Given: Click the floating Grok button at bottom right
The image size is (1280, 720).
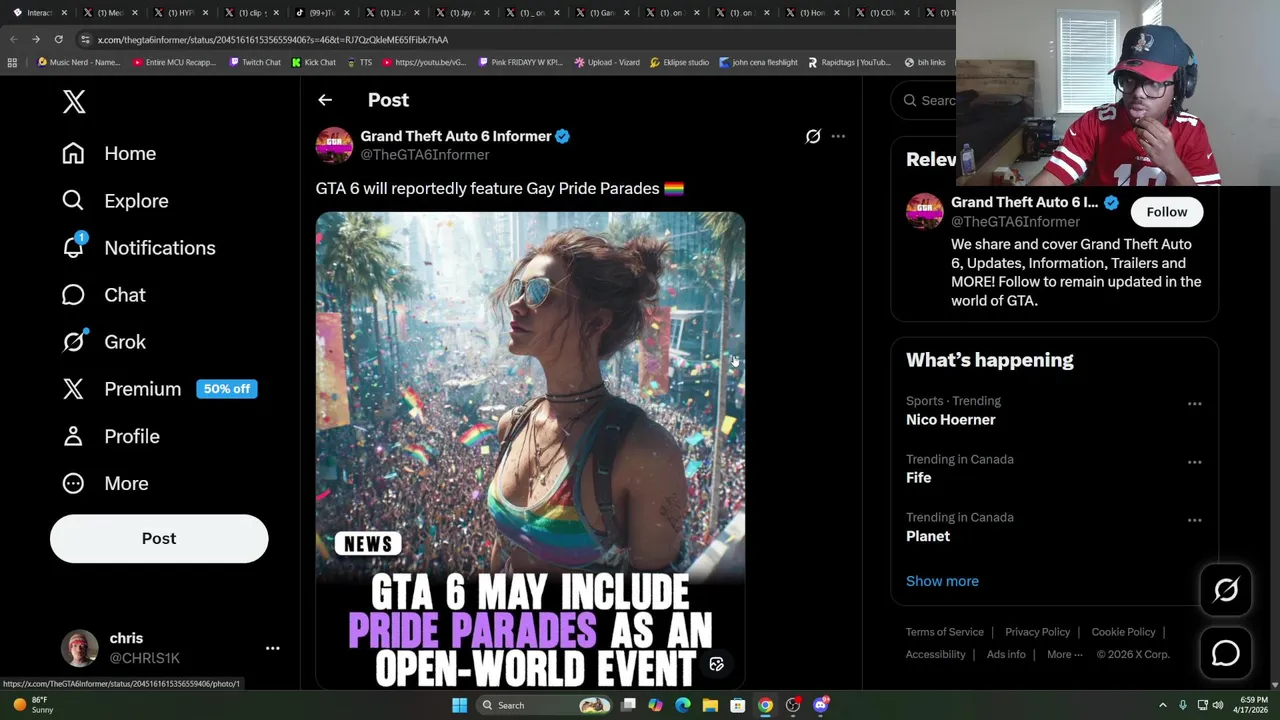Looking at the screenshot, I should pos(1226,590).
